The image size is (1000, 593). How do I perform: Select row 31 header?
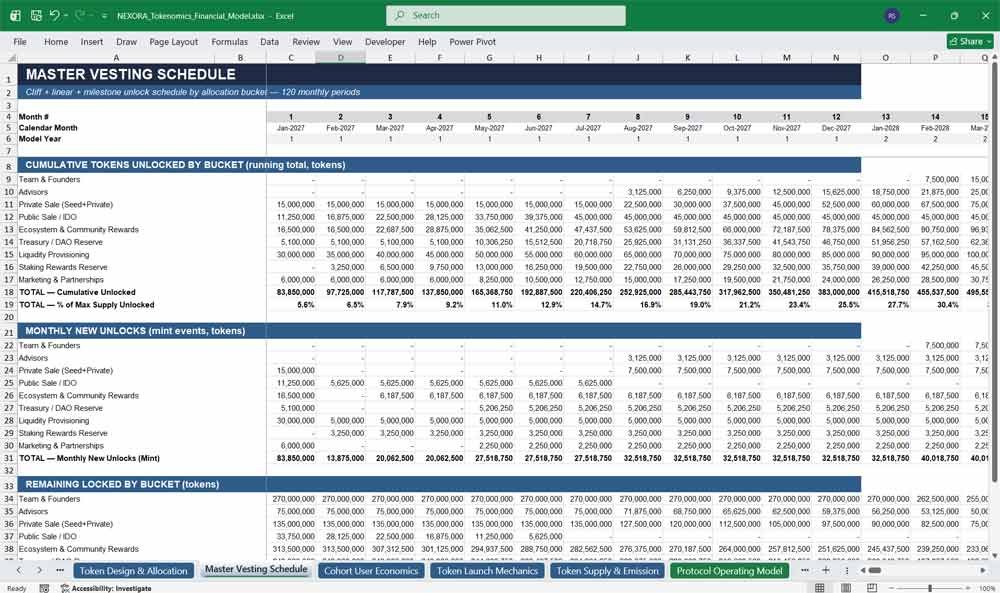9,458
